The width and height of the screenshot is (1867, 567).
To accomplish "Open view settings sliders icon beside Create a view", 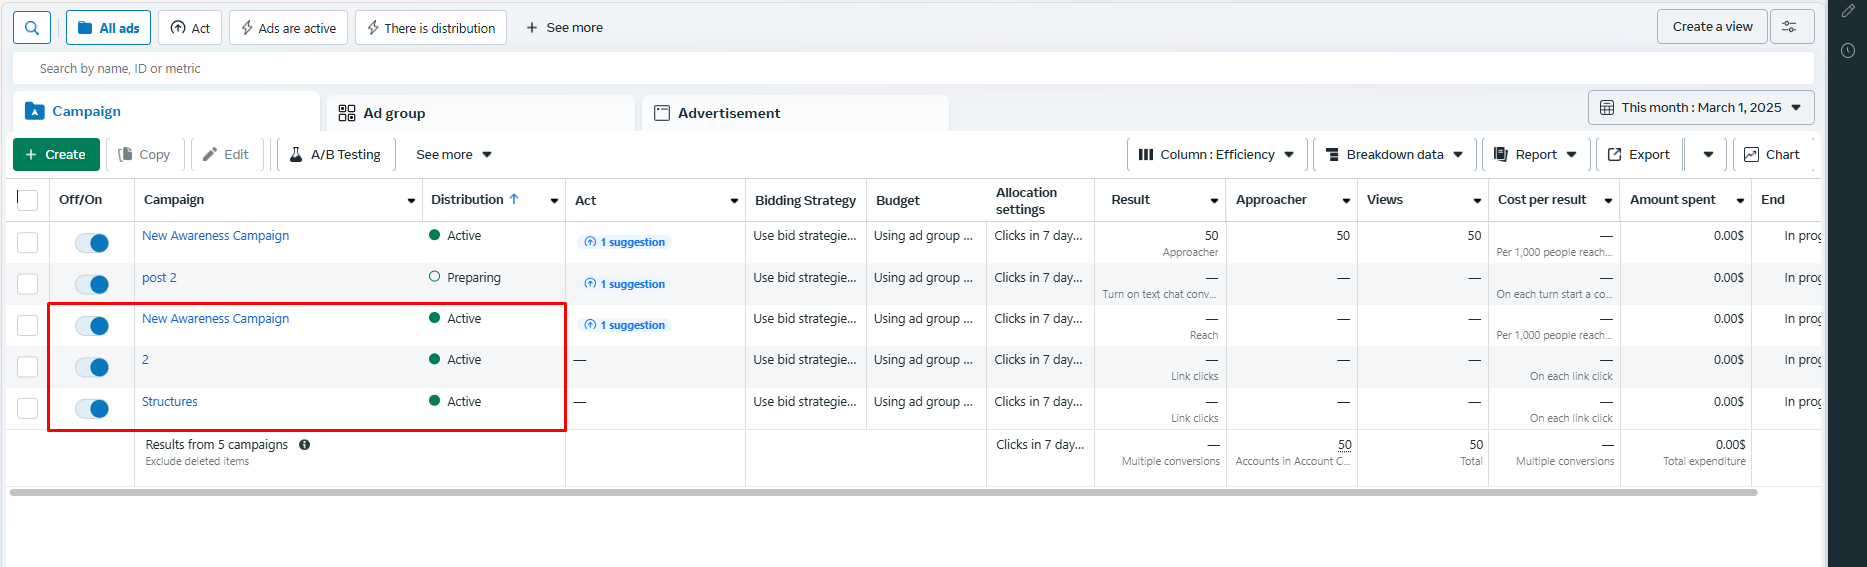I will click(1792, 27).
